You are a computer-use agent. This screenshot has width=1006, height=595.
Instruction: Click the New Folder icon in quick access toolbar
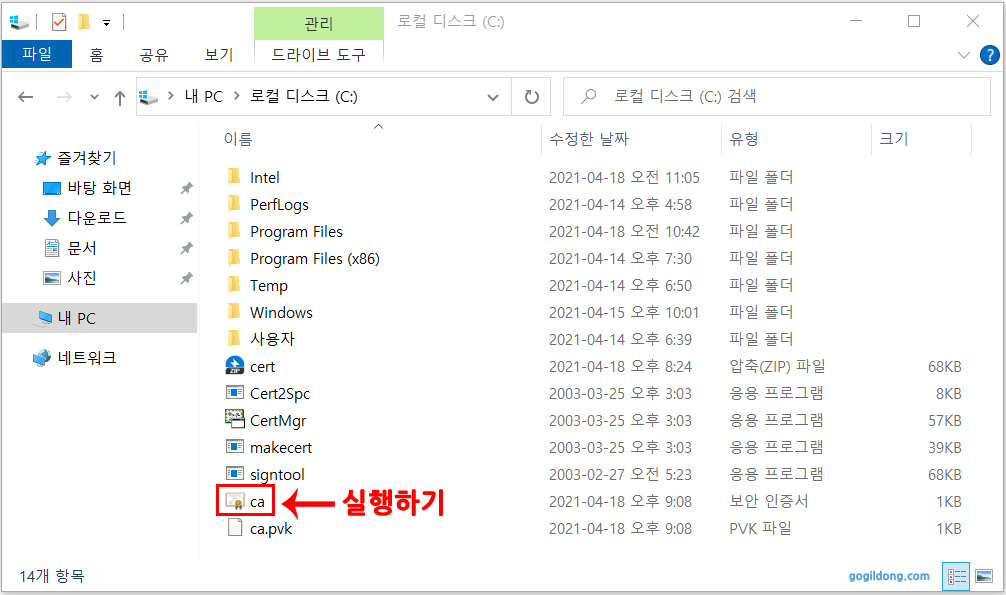coord(84,22)
